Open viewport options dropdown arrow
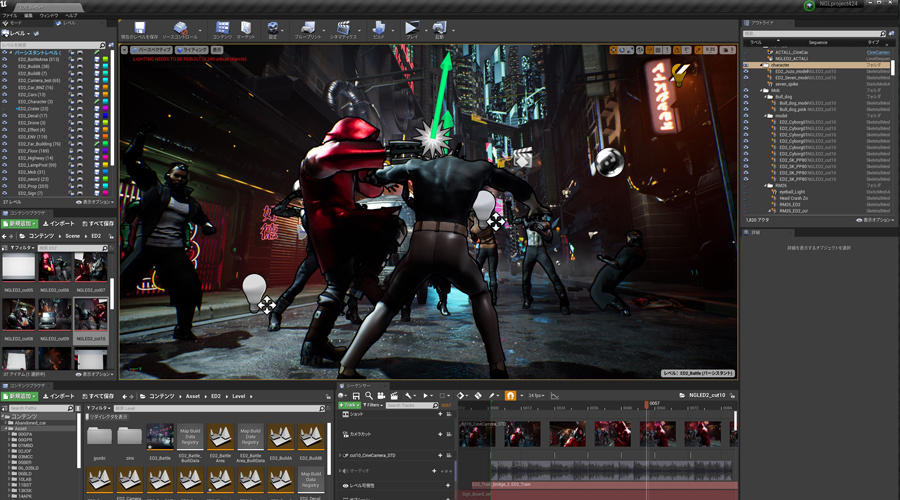This screenshot has width=900, height=500. 124,50
